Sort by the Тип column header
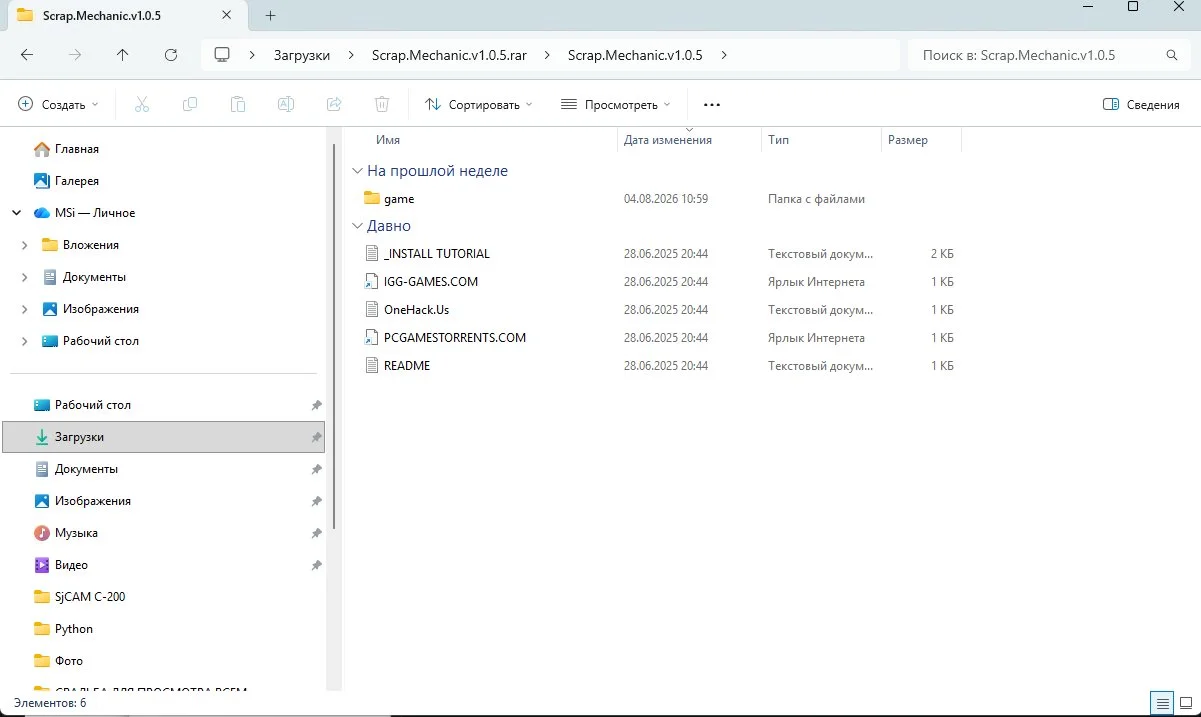 779,140
